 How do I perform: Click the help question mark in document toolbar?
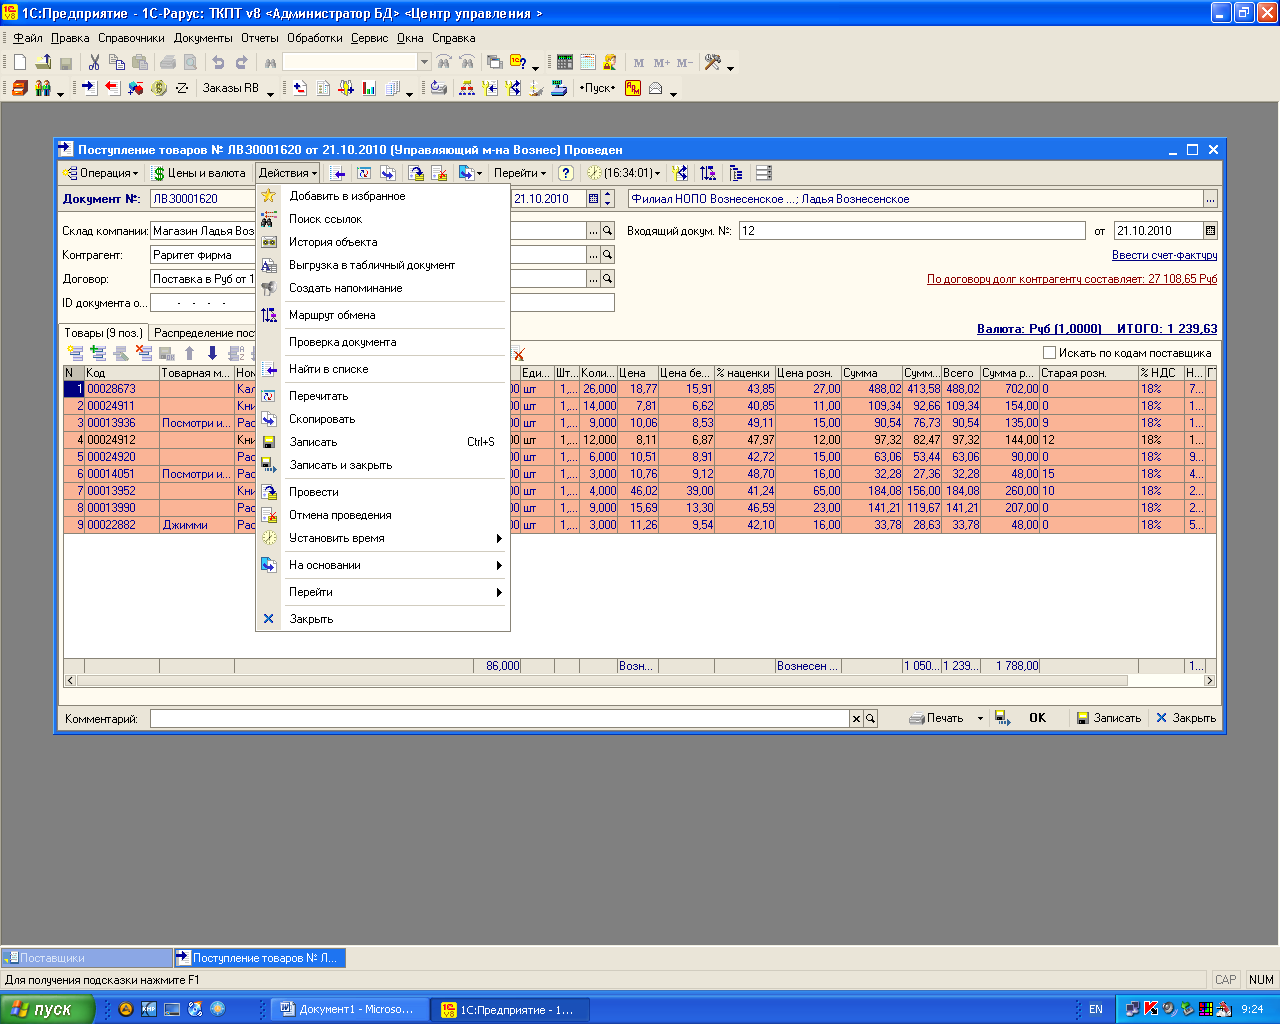click(565, 173)
